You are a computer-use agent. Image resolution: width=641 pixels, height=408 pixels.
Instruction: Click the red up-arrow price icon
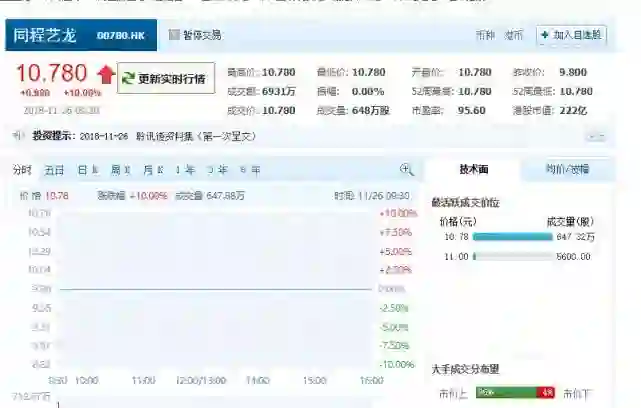106,75
